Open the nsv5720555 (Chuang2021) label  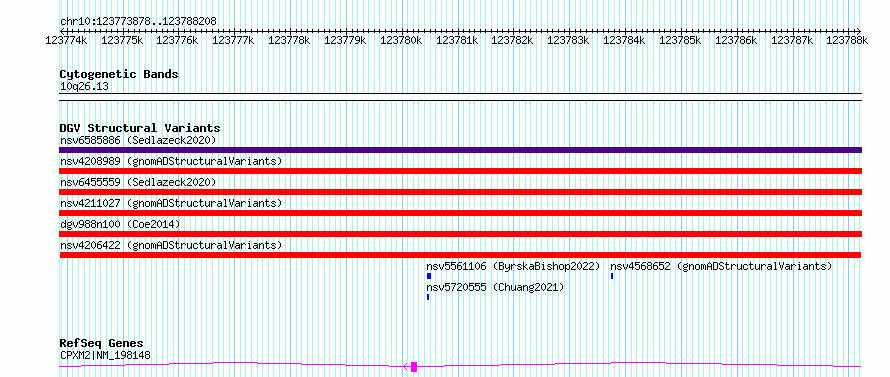(x=495, y=287)
